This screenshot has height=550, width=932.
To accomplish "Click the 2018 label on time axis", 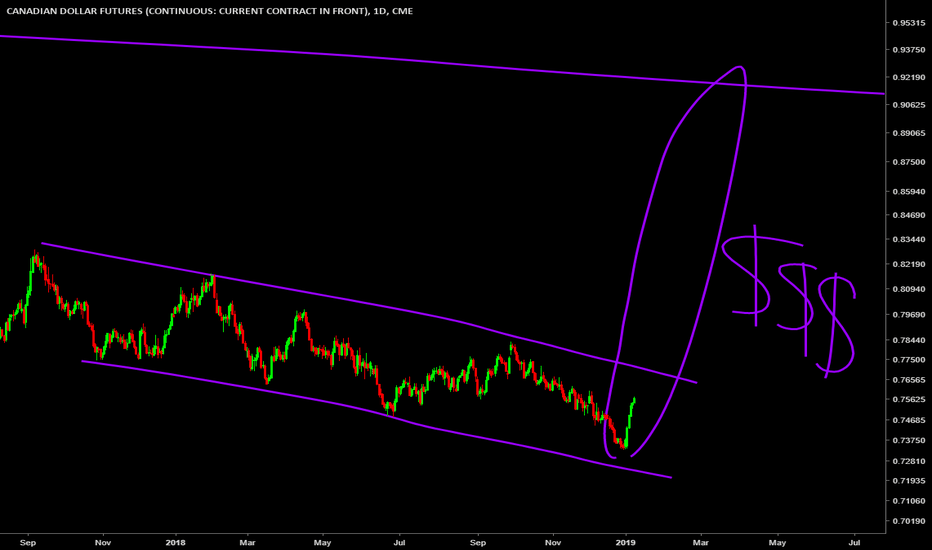I will pos(175,542).
